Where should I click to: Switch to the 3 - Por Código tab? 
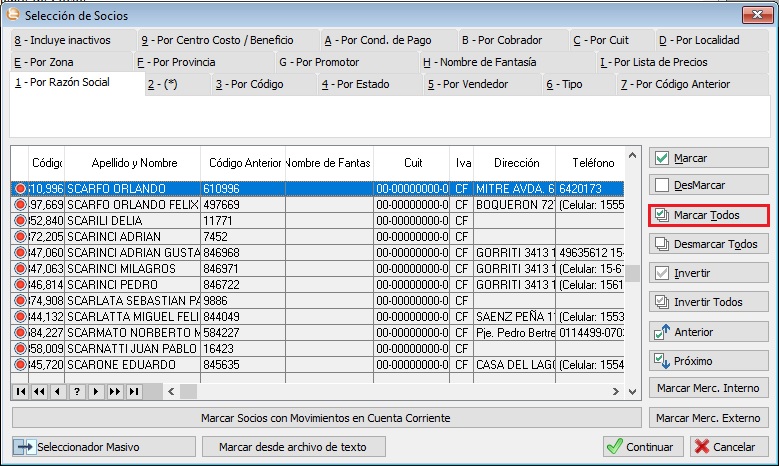(250, 85)
